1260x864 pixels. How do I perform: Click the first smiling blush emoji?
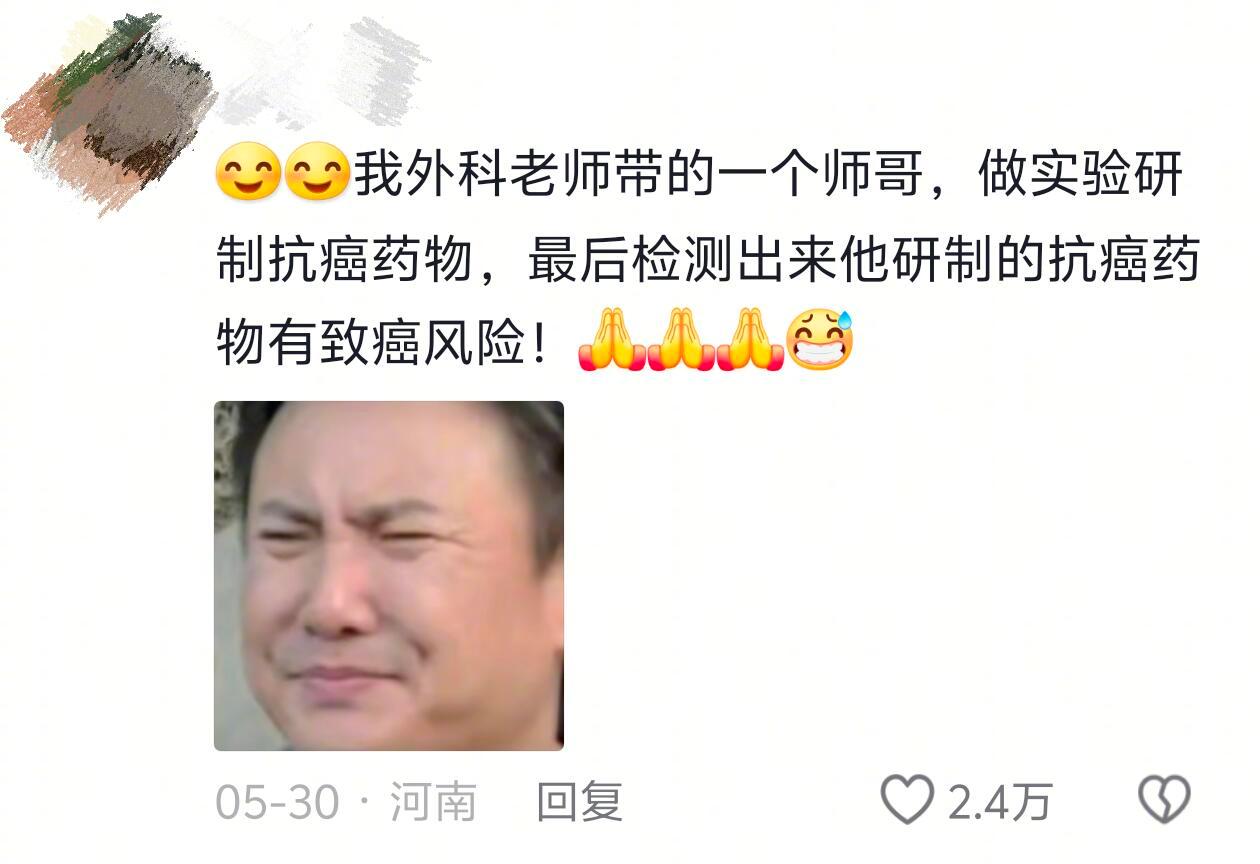tap(249, 175)
